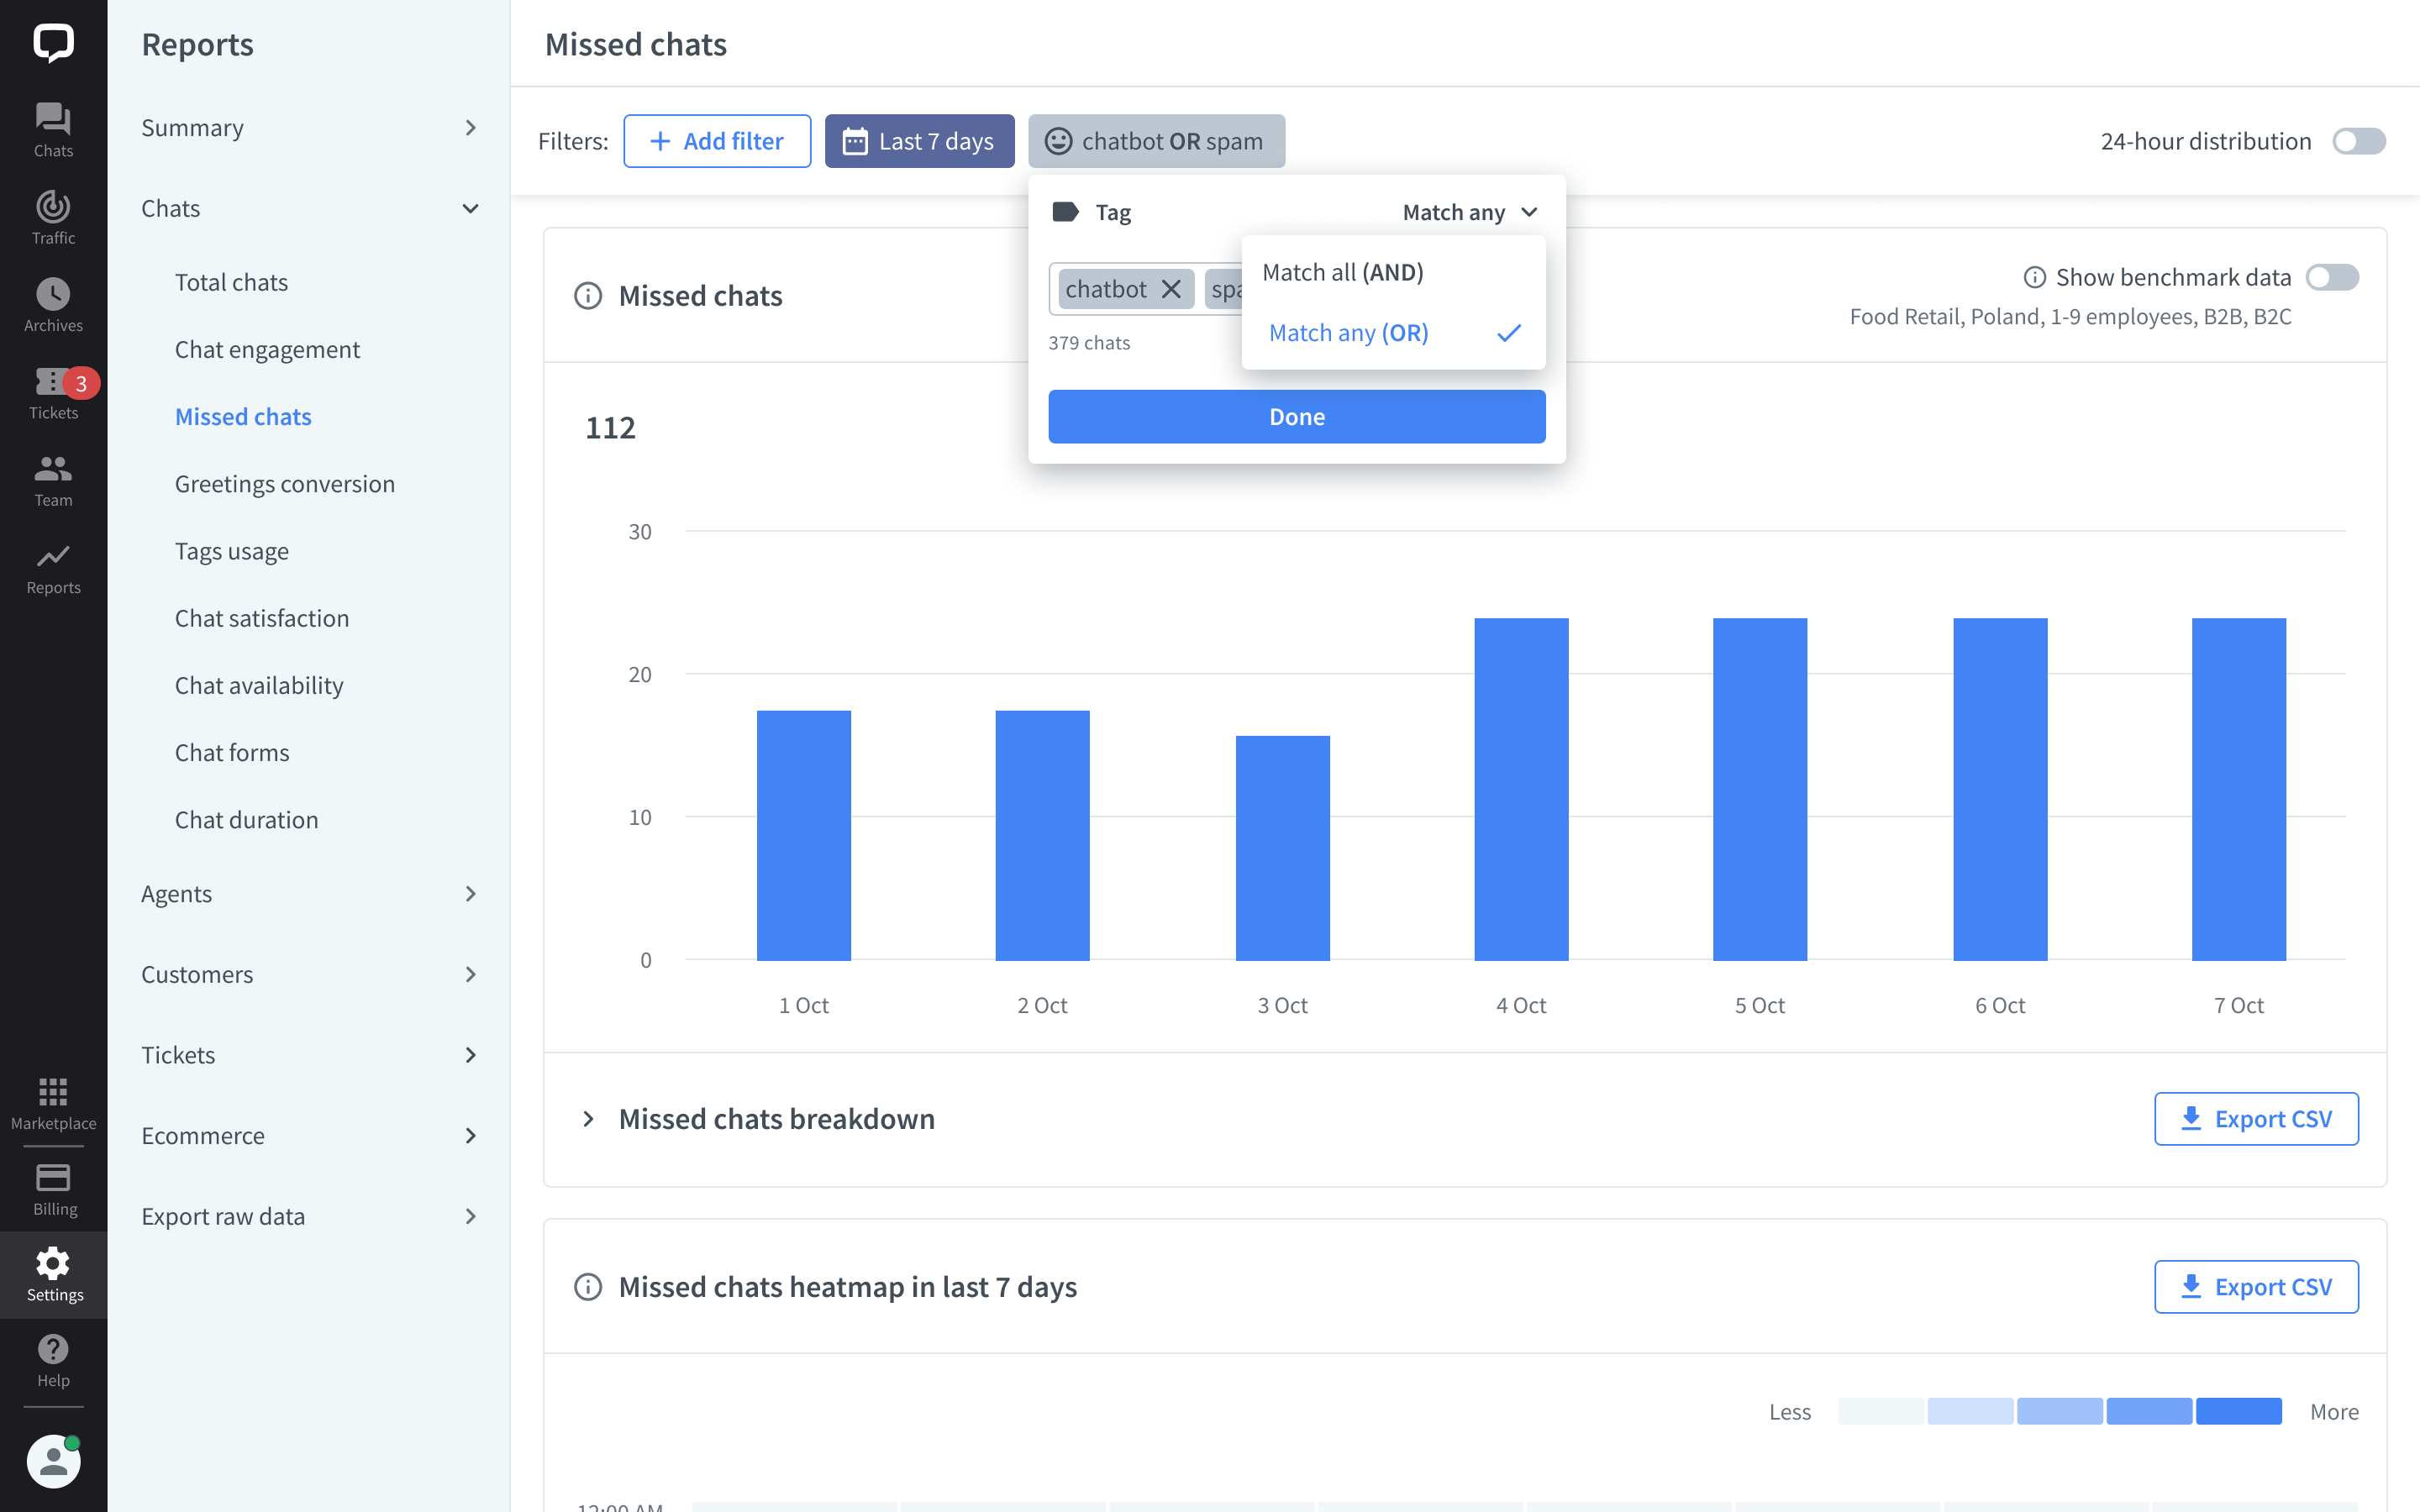Open the Chats section in the sidebar
Screen dimensions: 2420x1512
[53, 130]
